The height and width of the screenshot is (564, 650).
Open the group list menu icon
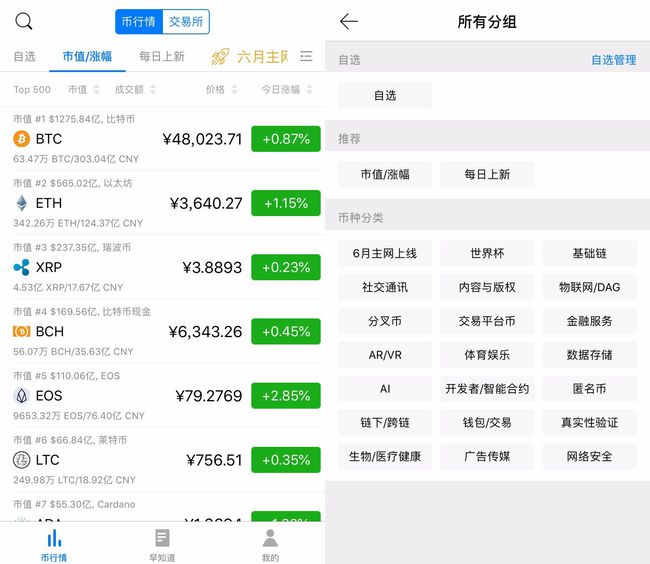pyautogui.click(x=306, y=56)
